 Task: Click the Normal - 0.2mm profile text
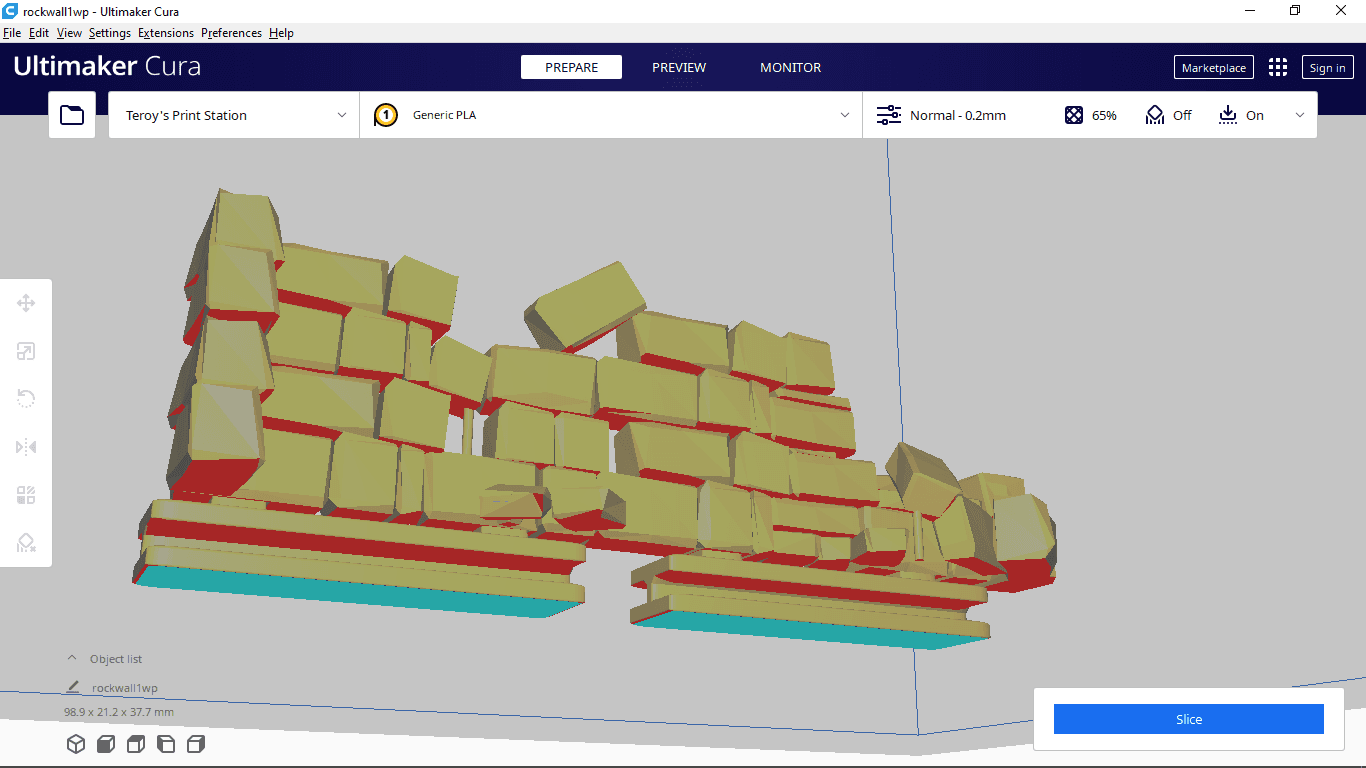958,115
